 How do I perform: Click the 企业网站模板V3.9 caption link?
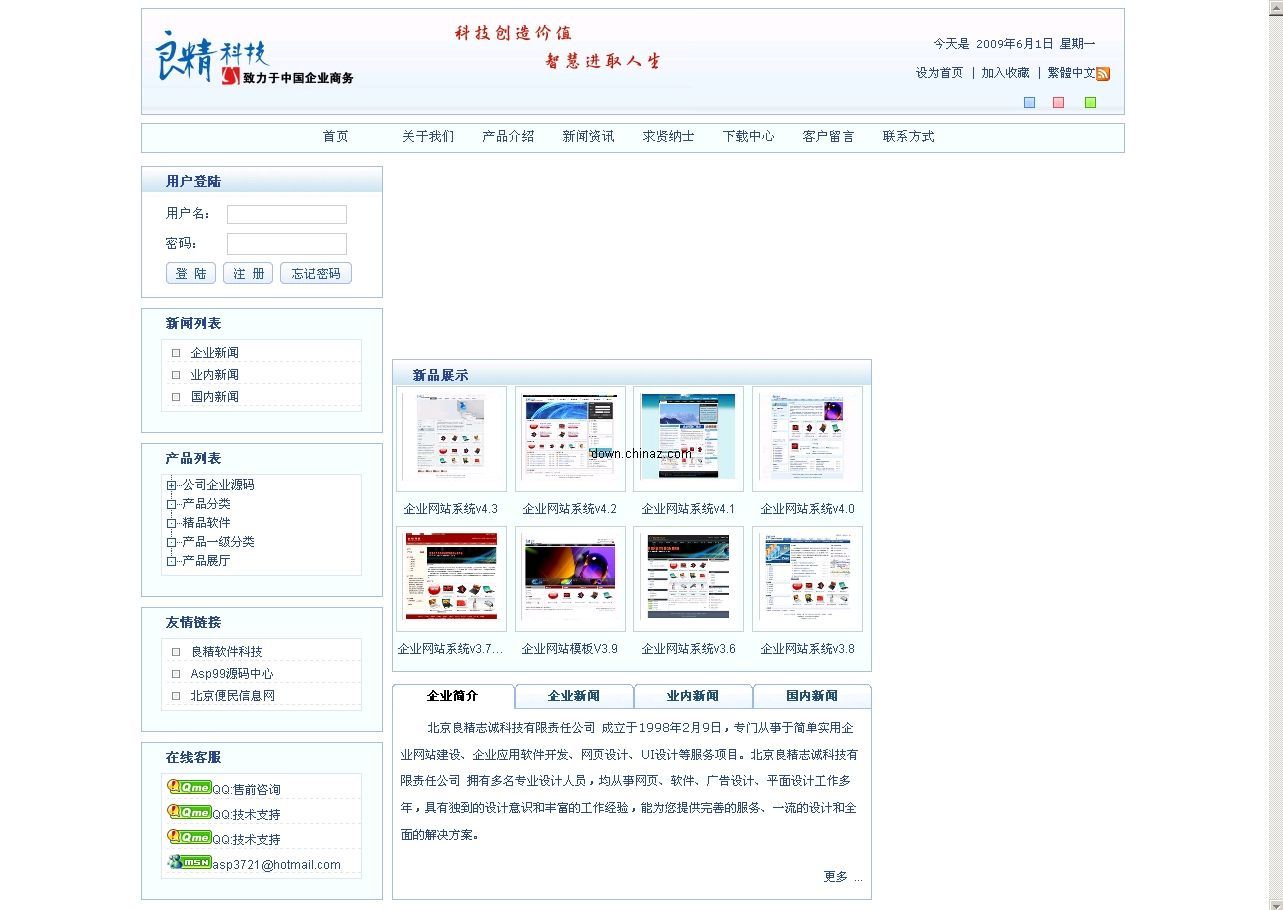coord(570,649)
